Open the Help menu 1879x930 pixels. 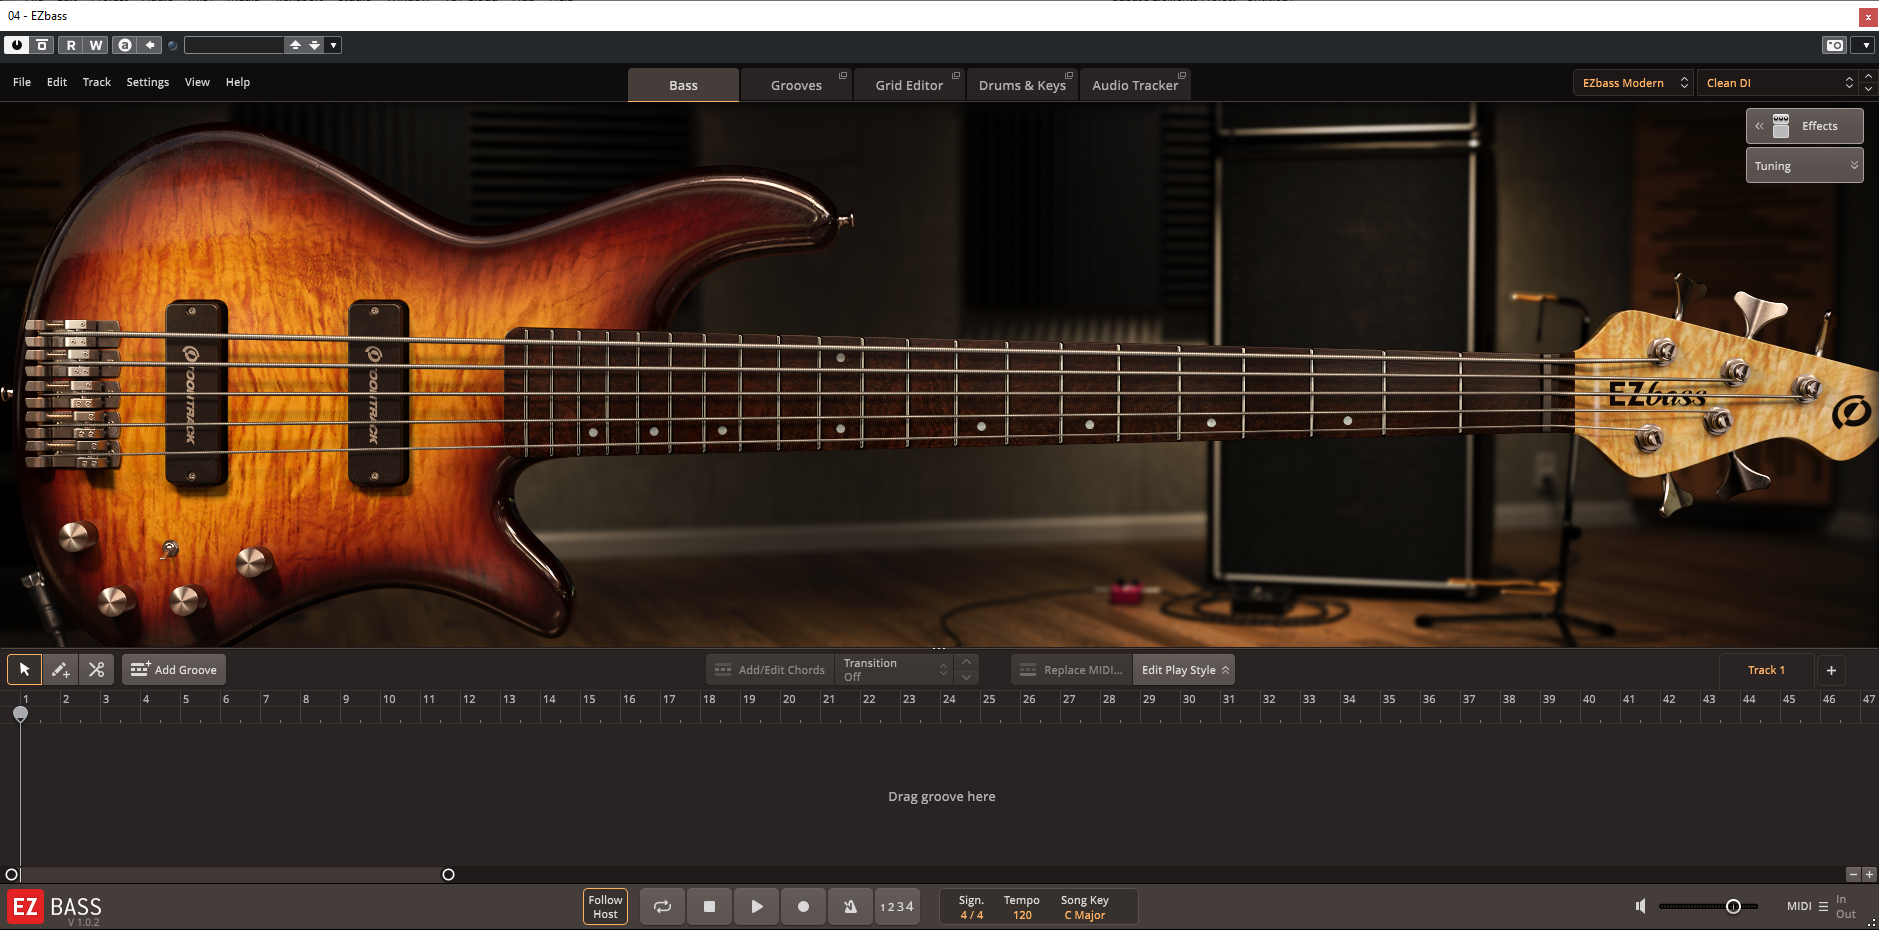(238, 82)
